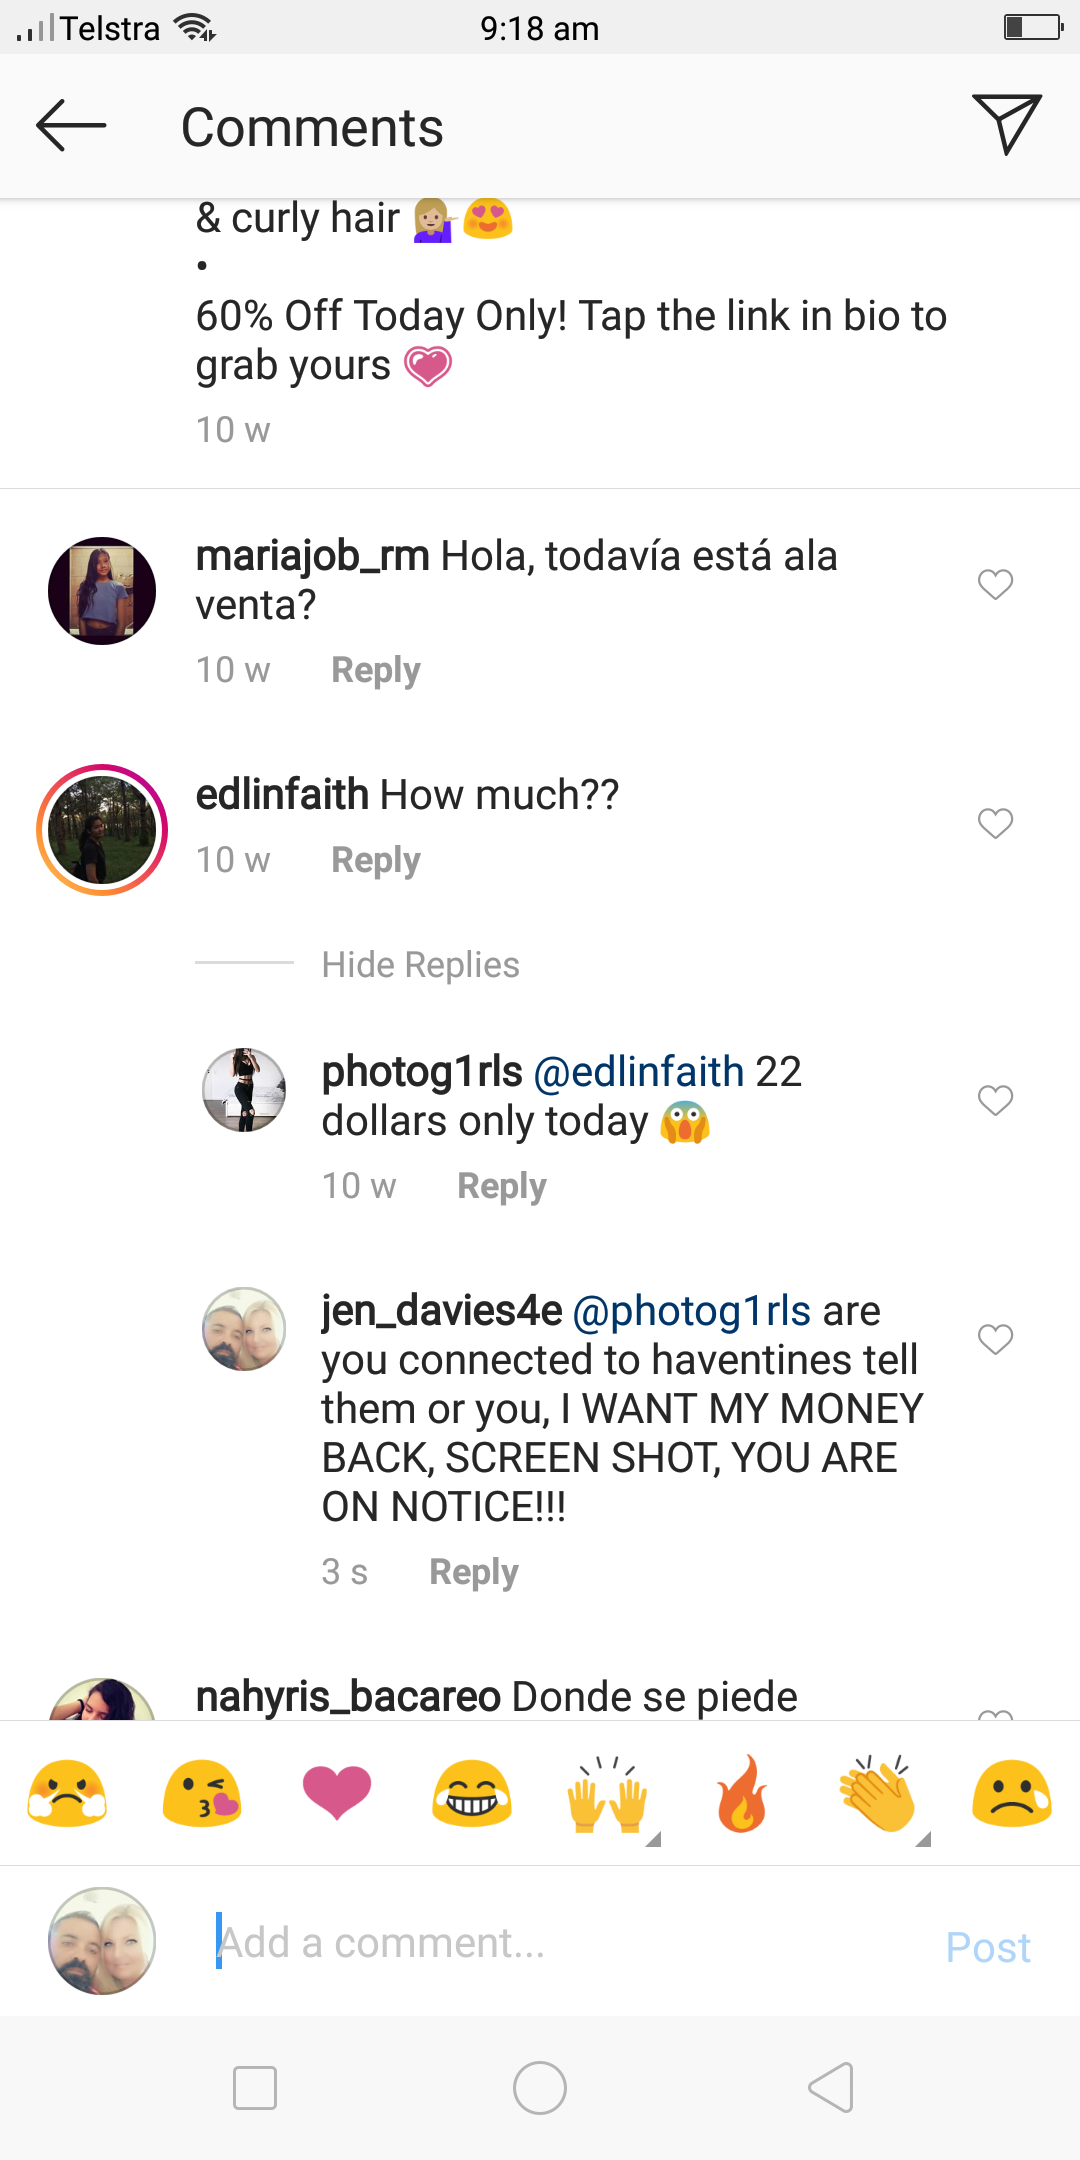Reply to jen_davies4e's comment
Viewport: 1080px width, 2160px height.
coord(473,1572)
